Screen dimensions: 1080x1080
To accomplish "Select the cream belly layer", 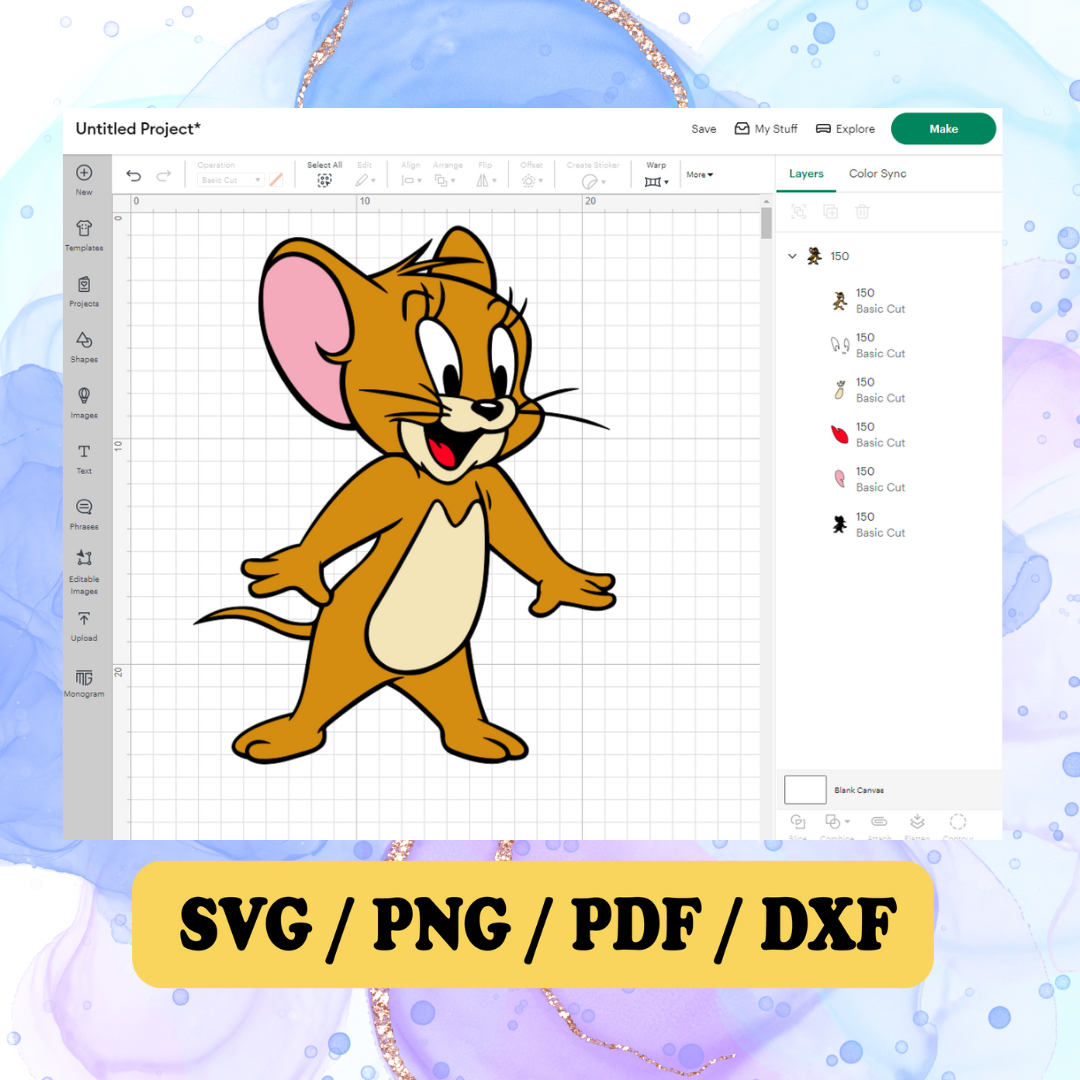I will [889, 391].
